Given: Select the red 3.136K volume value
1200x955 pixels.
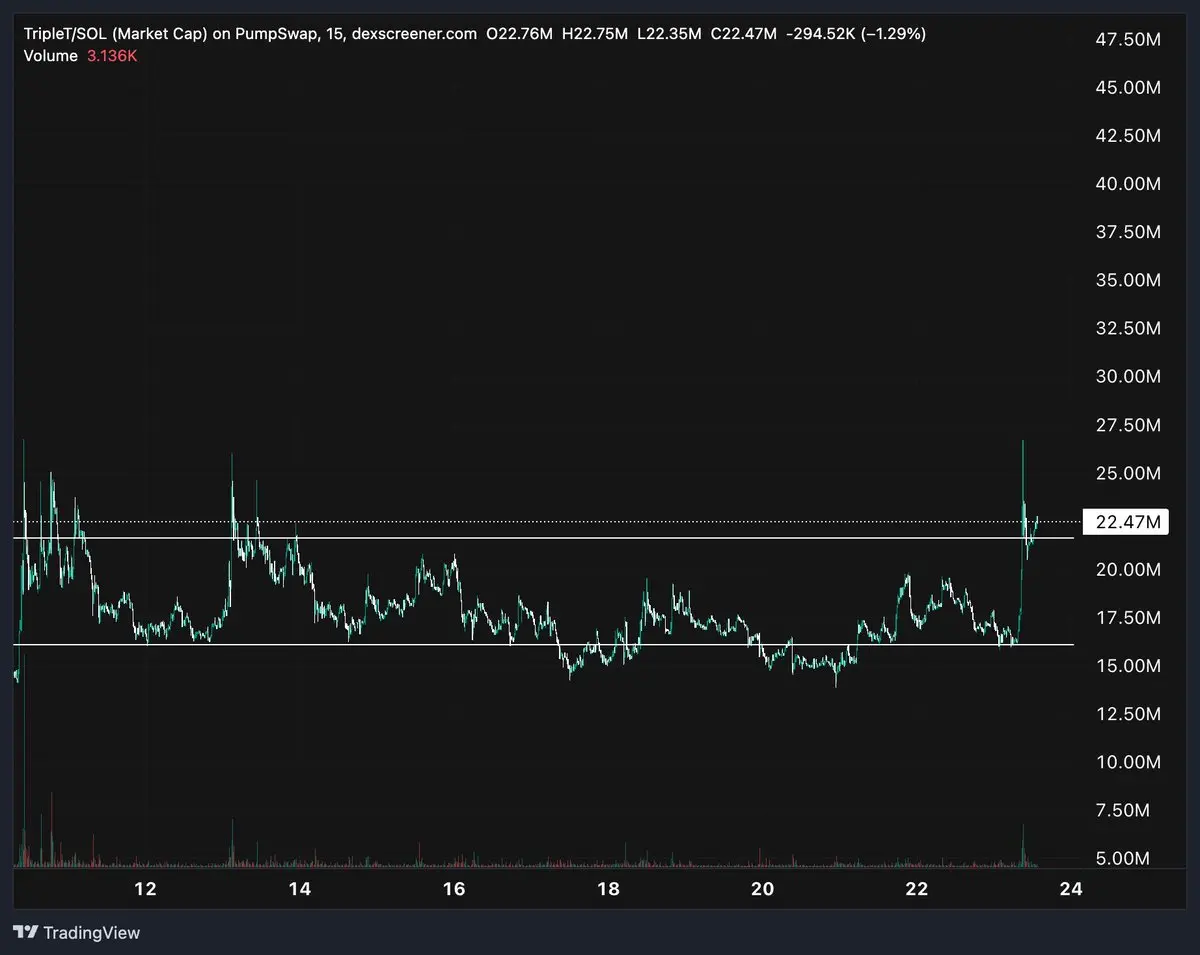Looking at the screenshot, I should click(112, 56).
